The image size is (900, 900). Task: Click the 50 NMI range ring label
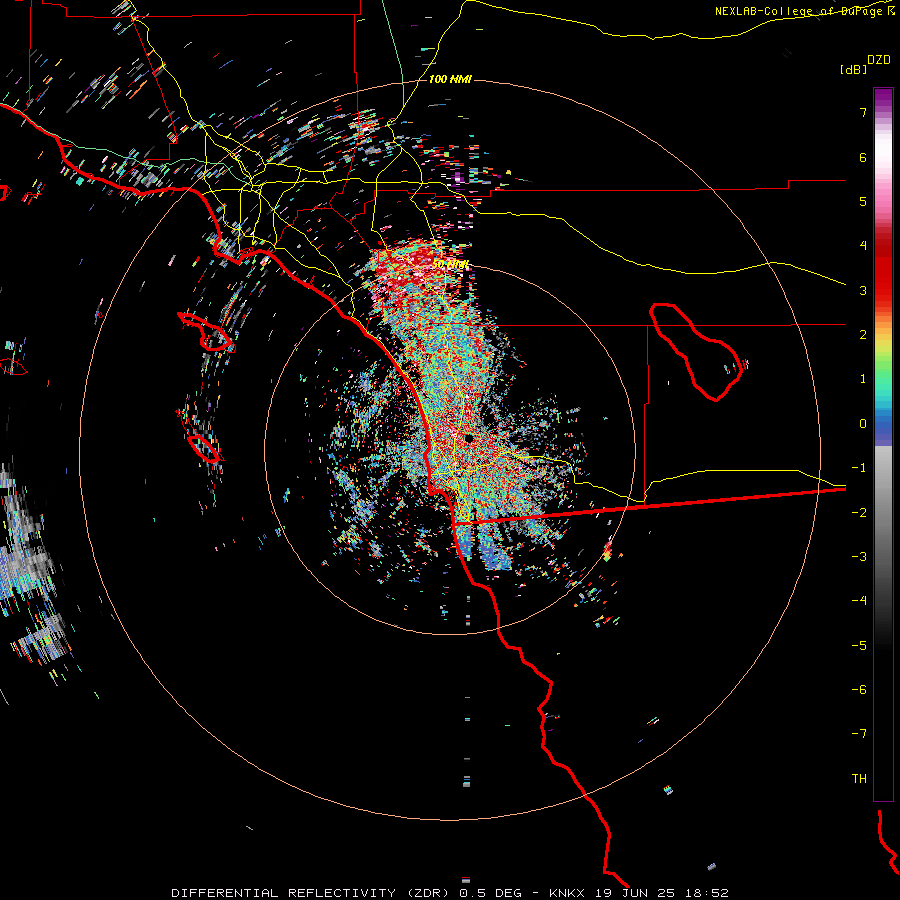(x=450, y=265)
